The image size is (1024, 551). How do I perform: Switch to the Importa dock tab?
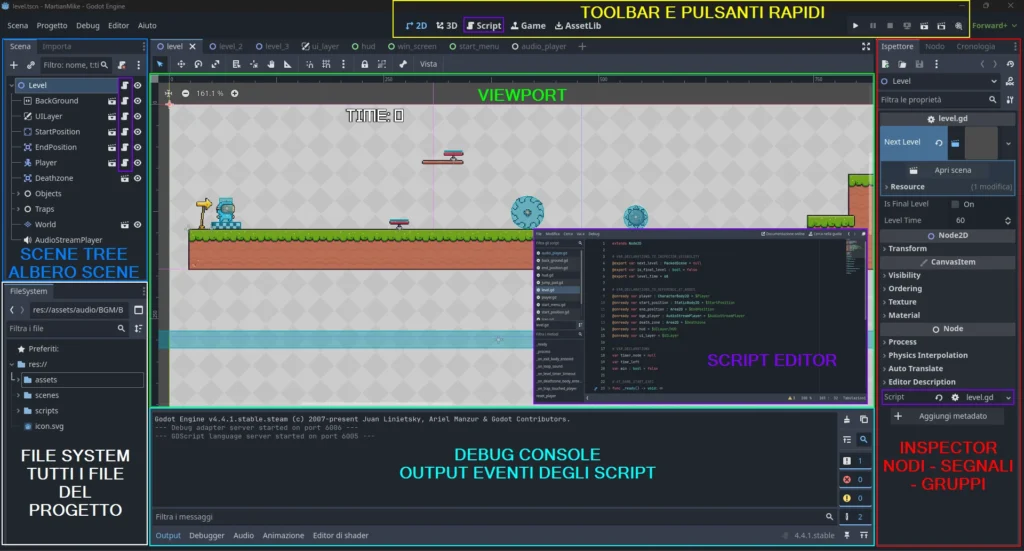[x=57, y=46]
